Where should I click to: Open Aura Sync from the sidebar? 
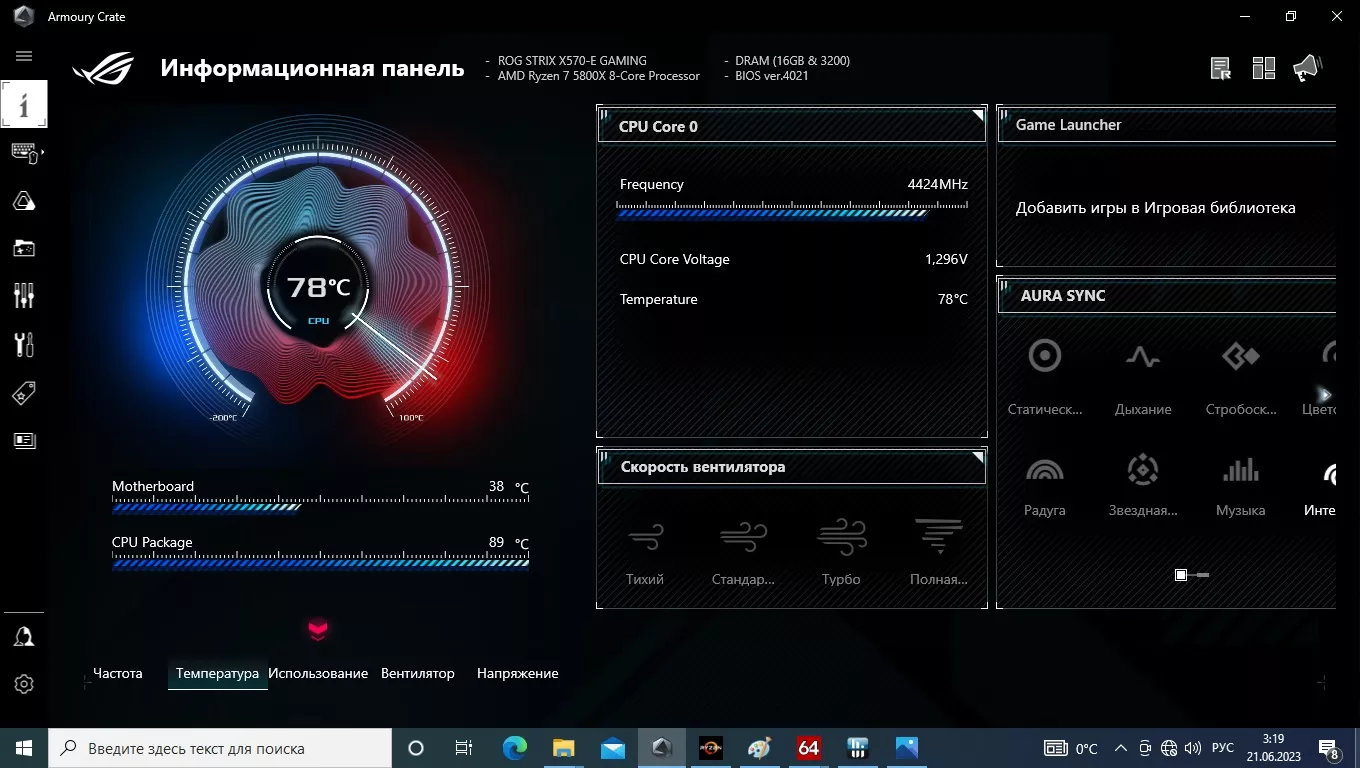24,202
